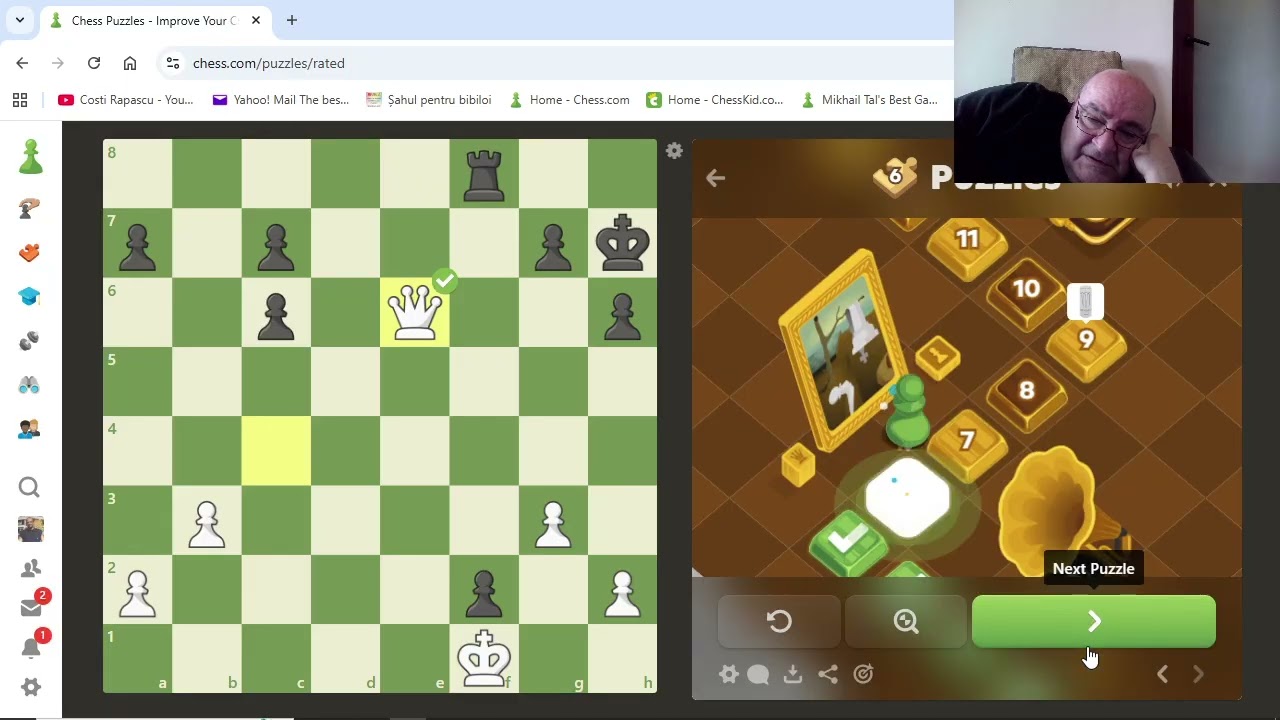Click the browser back button
1280x720 pixels.
pos(22,63)
